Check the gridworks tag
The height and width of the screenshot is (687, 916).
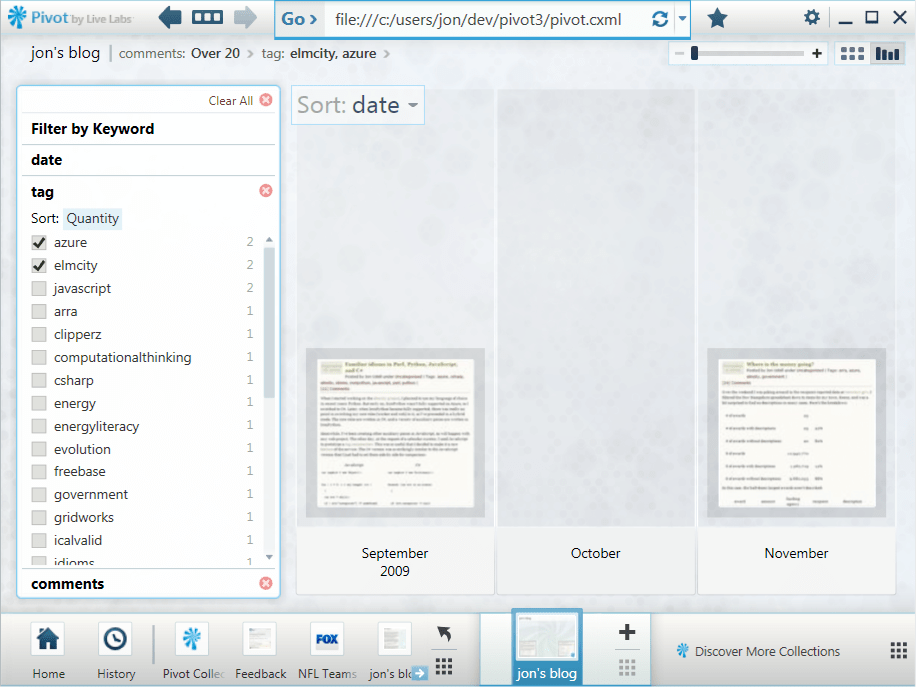point(39,518)
